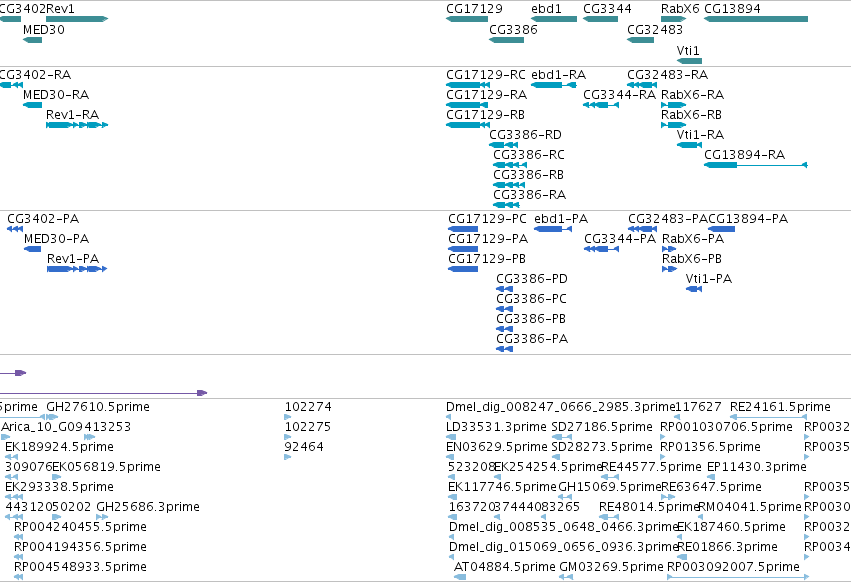Click the CG17129 gene label

pos(474,9)
